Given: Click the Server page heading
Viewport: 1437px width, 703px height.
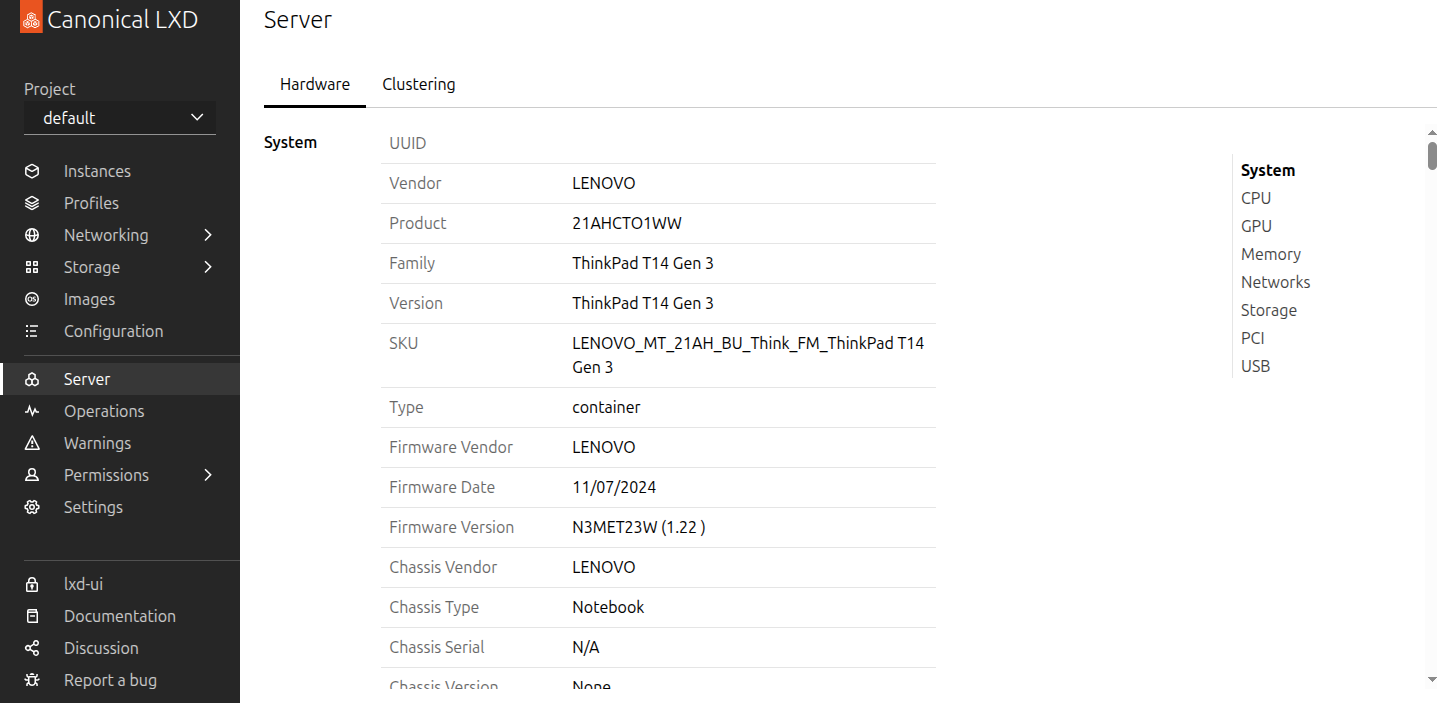Looking at the screenshot, I should 298,19.
